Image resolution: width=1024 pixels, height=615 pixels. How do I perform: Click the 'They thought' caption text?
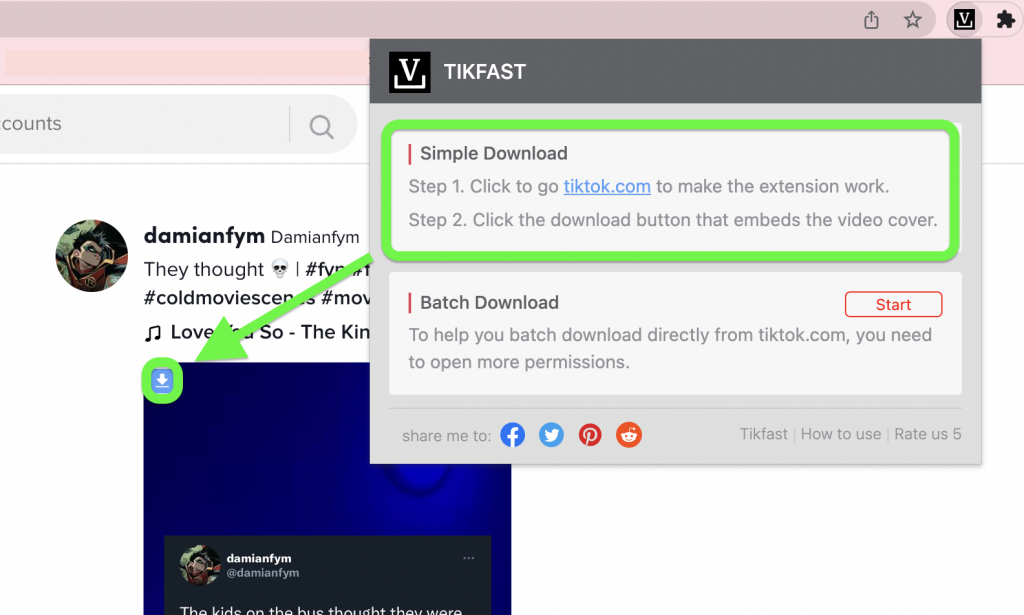[x=204, y=269]
